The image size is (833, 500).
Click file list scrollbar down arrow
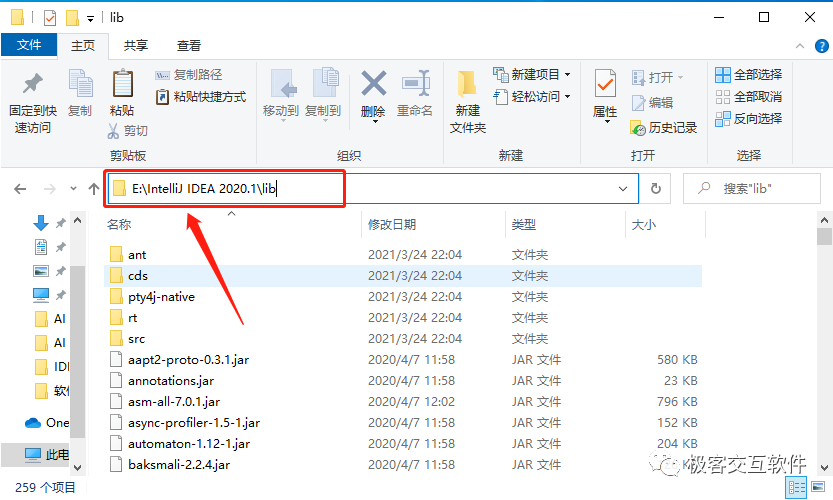point(824,468)
